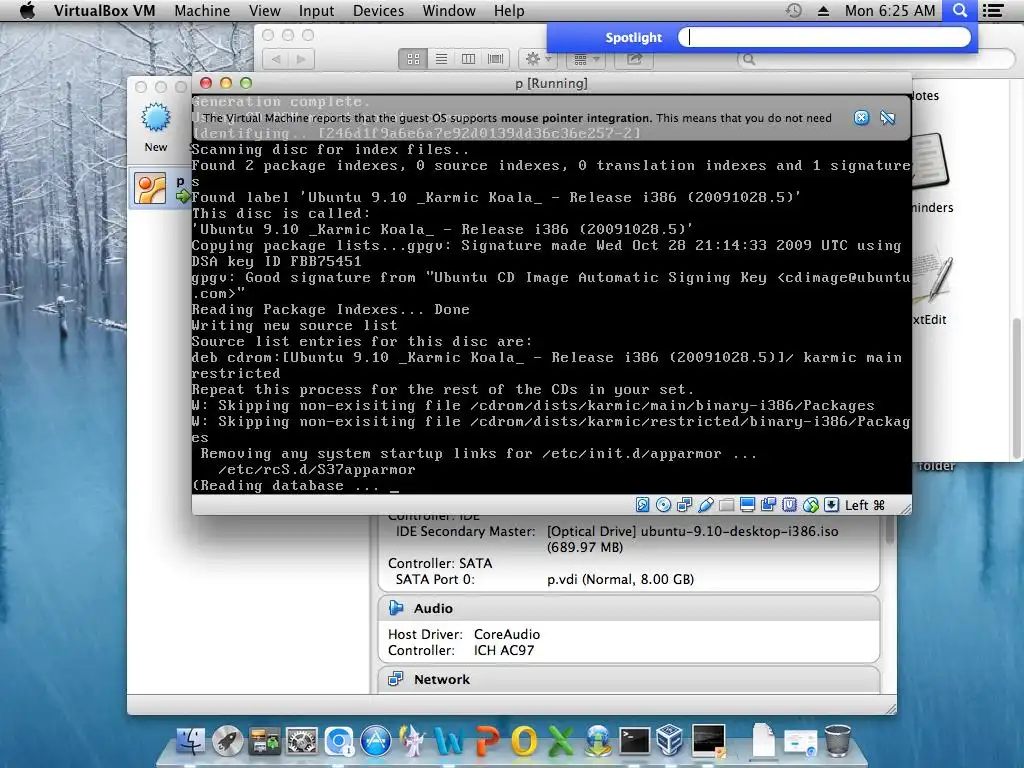The height and width of the screenshot is (768, 1024).
Task: Click the hard disk activity status icon
Action: [643, 505]
